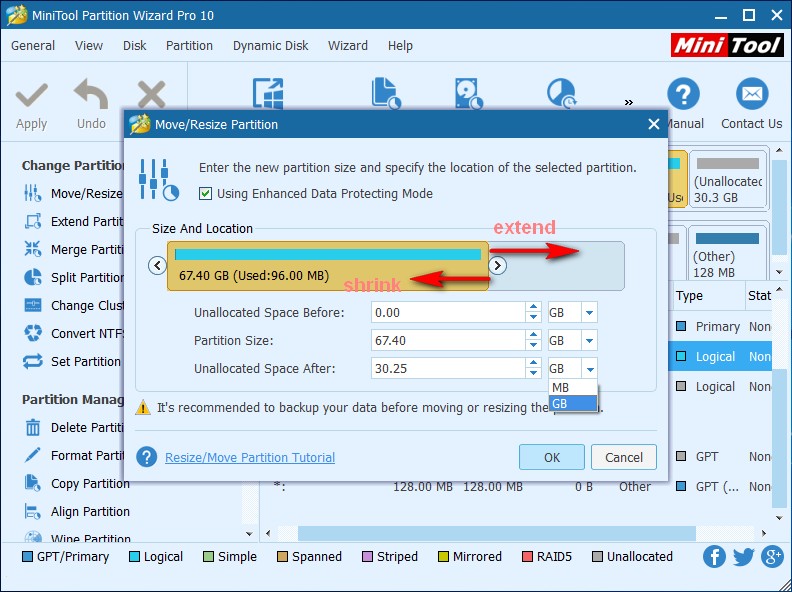Viewport: 792px width, 592px height.
Task: Select Align Partition sidebar icon
Action: tap(33, 511)
